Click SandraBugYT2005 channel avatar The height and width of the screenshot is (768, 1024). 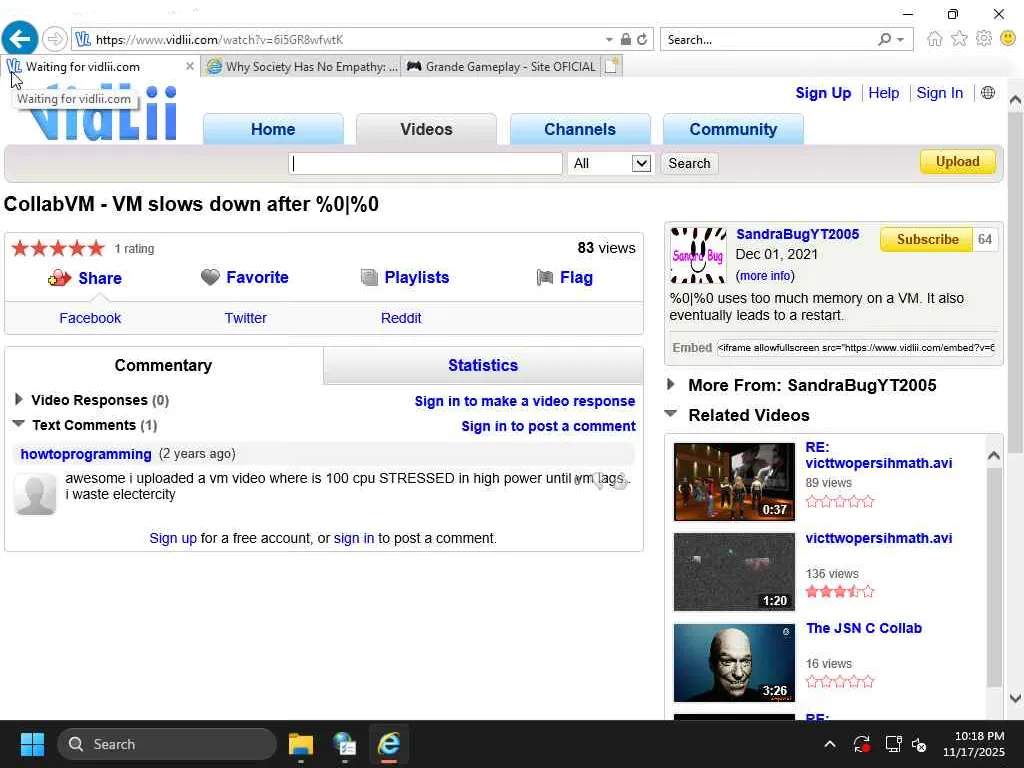click(698, 255)
